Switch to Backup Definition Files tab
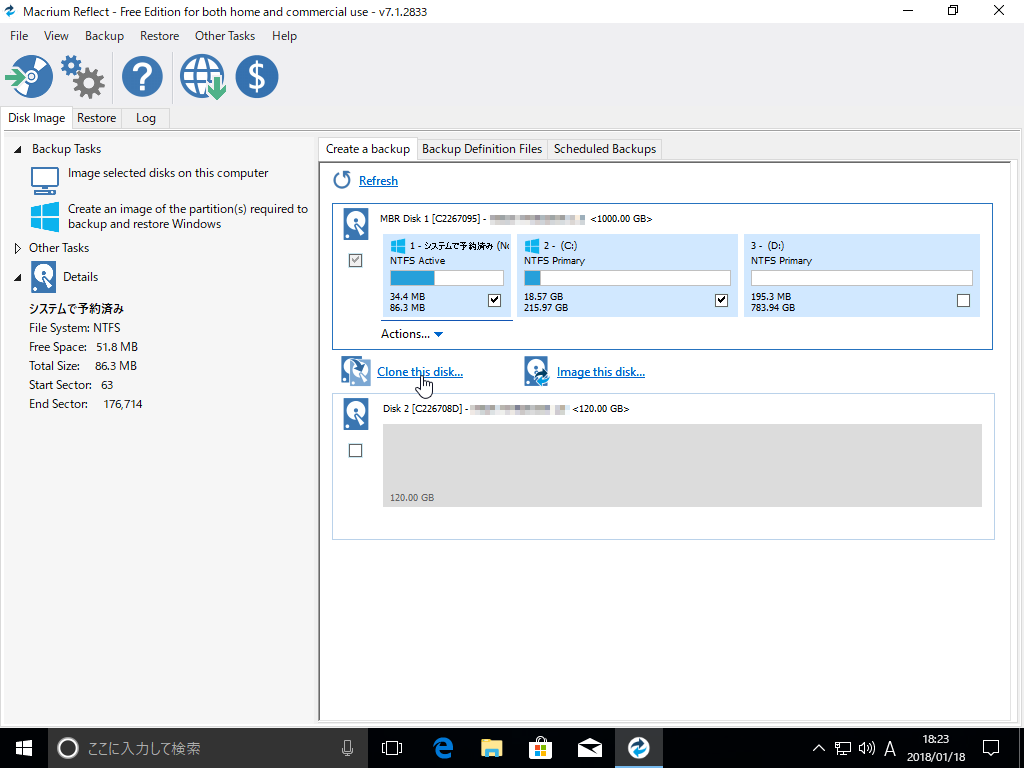The image size is (1024, 768). [x=482, y=149]
